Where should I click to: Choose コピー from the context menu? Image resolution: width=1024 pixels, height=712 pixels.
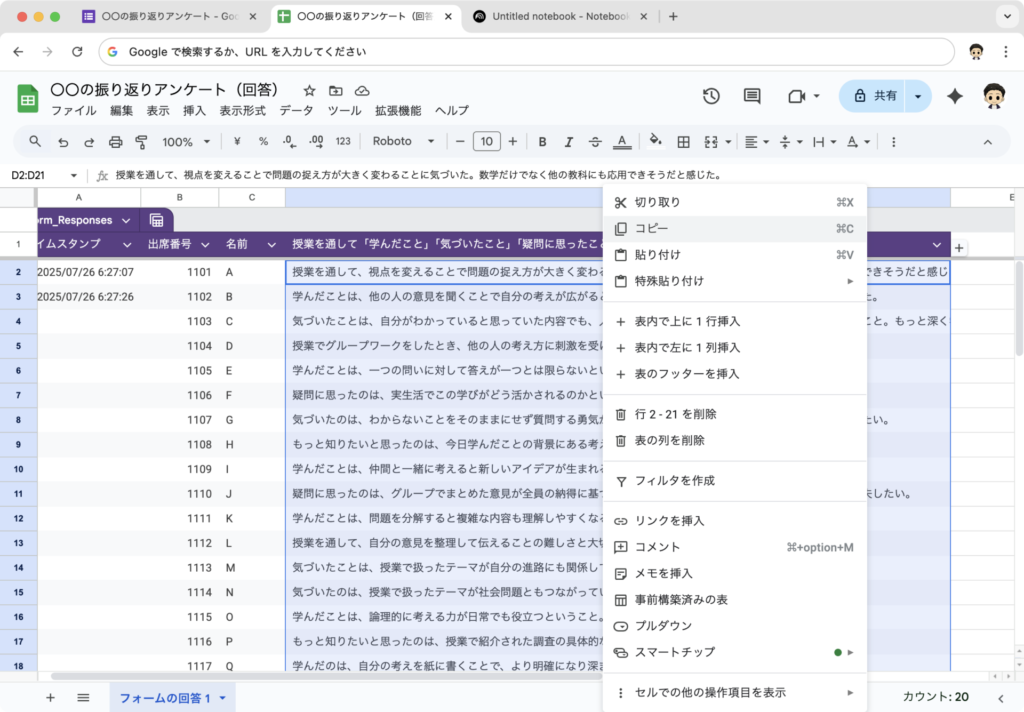(735, 229)
